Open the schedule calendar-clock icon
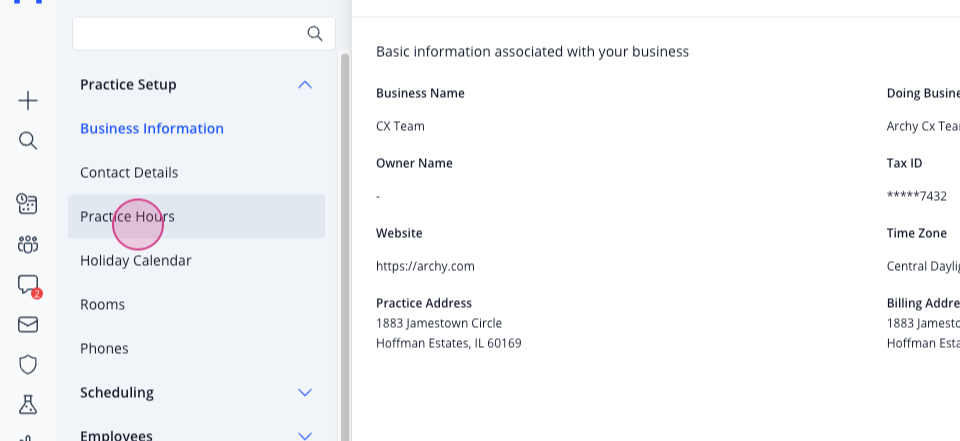 tap(27, 204)
